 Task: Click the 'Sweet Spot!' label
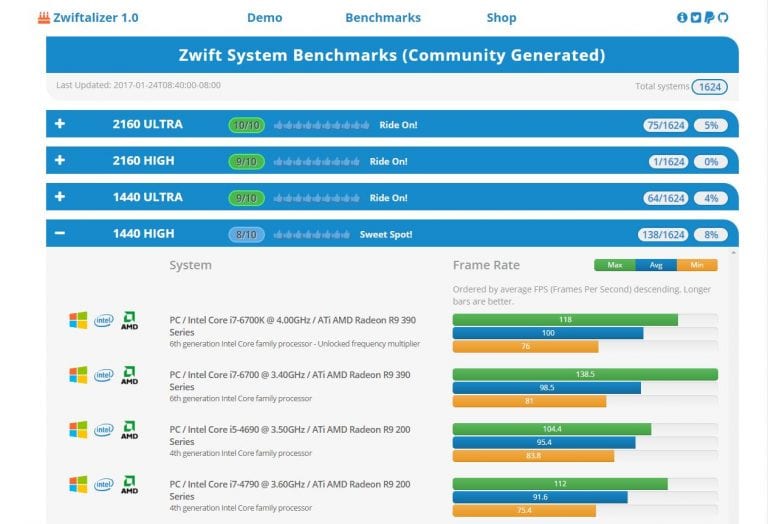tap(386, 235)
